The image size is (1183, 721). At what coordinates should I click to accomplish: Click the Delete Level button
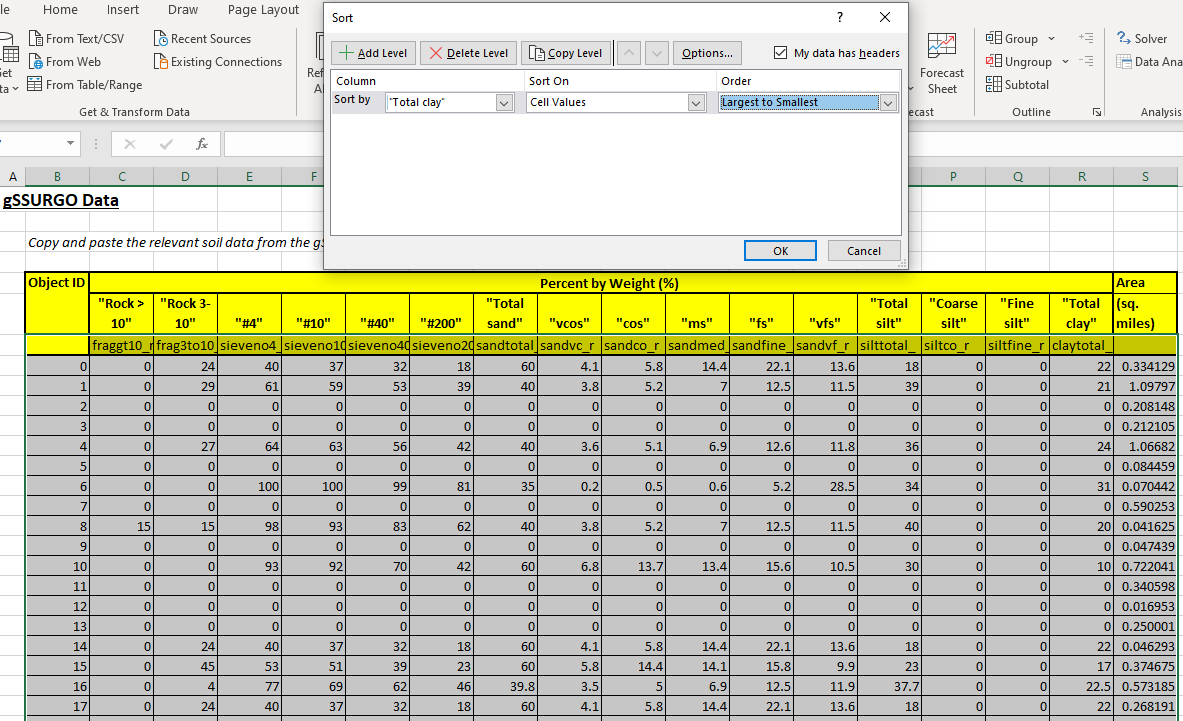pos(467,53)
